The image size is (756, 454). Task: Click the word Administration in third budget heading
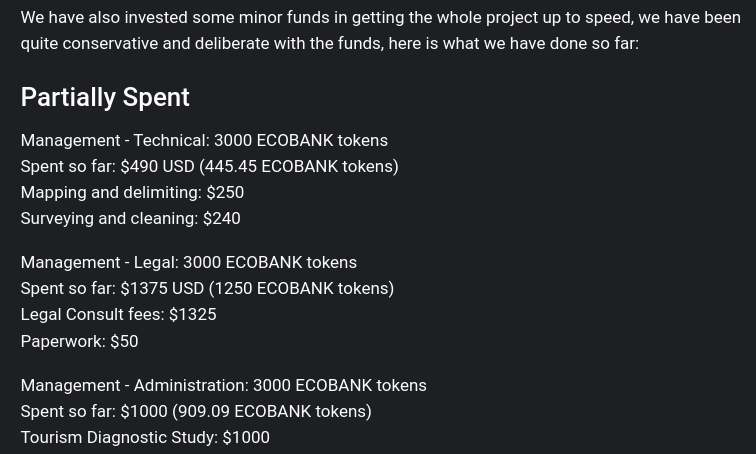(x=191, y=386)
